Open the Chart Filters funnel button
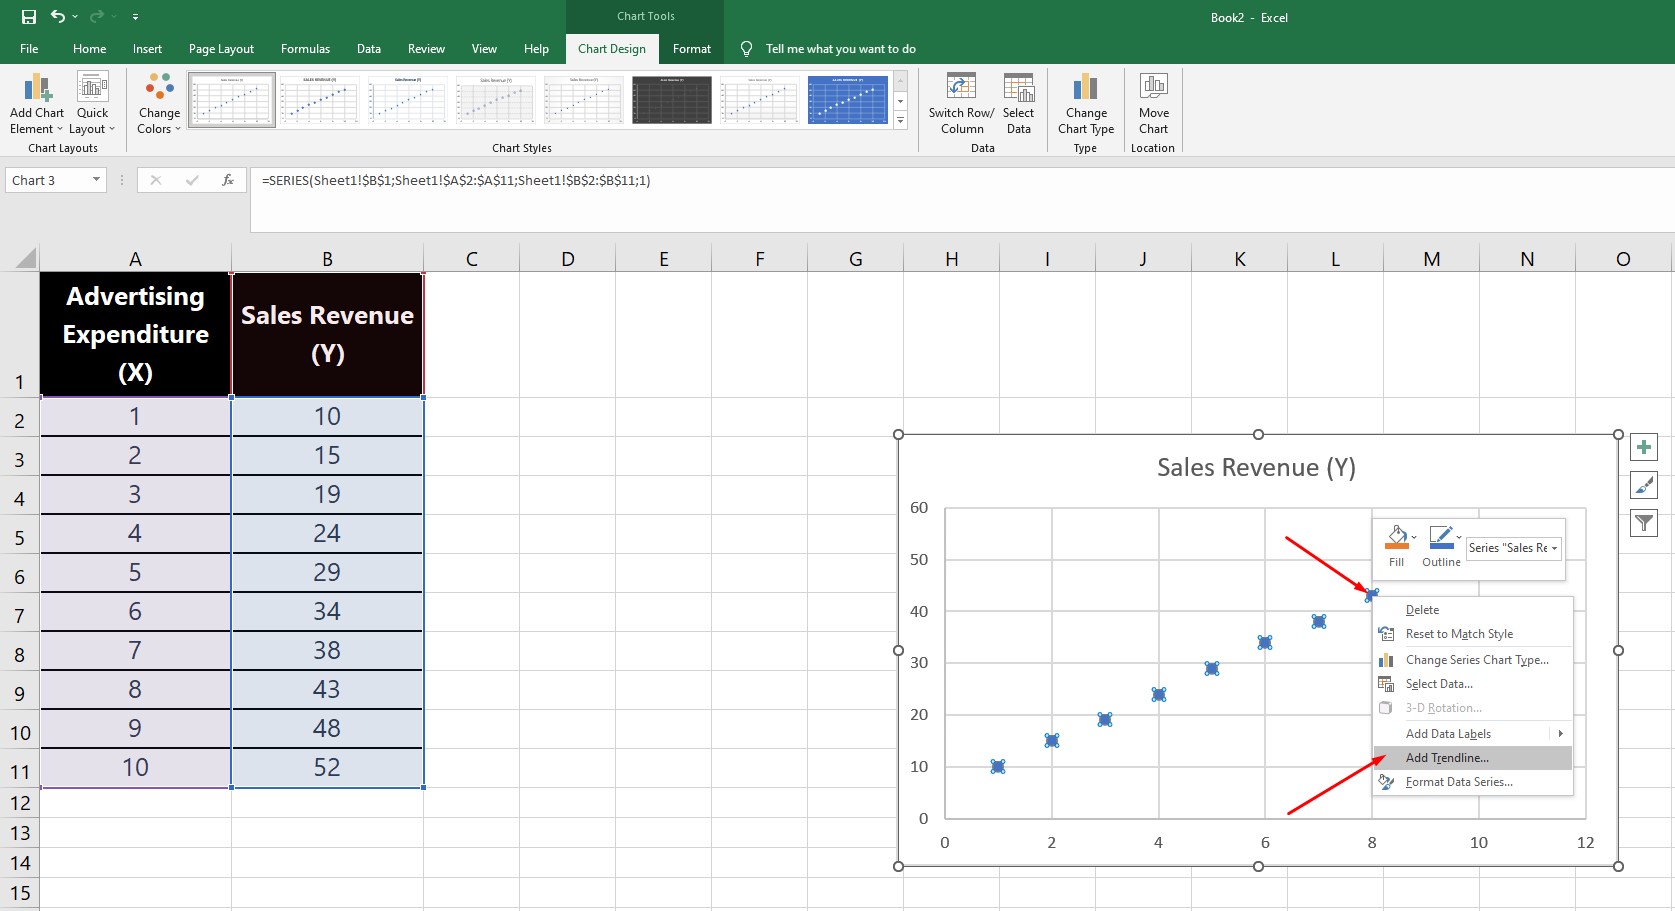The image size is (1675, 911). coord(1643,523)
